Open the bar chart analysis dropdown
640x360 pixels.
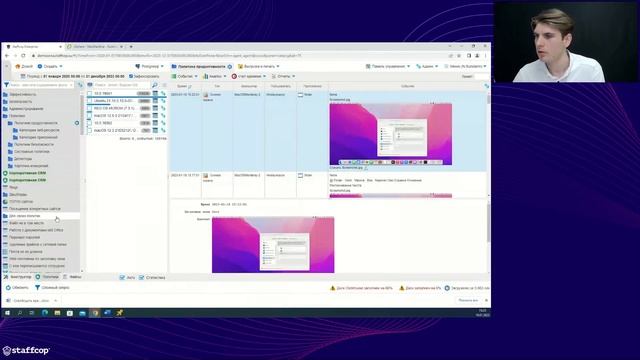click(x=215, y=76)
